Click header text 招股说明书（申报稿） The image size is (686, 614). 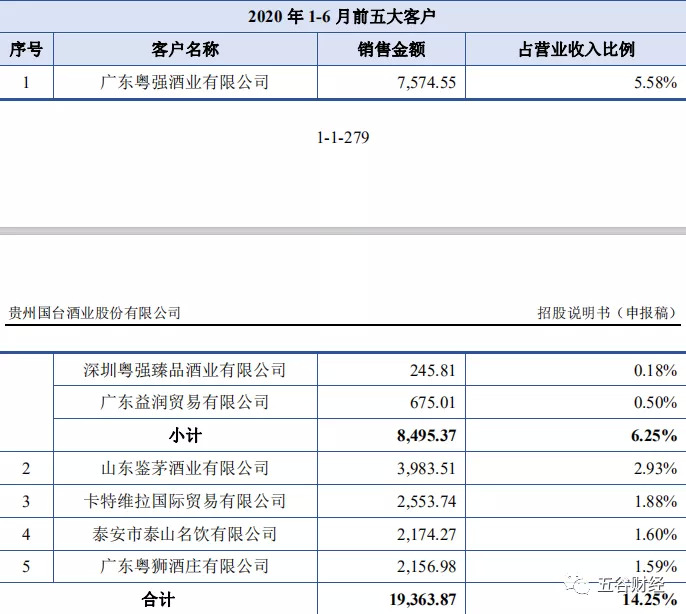[x=607, y=313]
